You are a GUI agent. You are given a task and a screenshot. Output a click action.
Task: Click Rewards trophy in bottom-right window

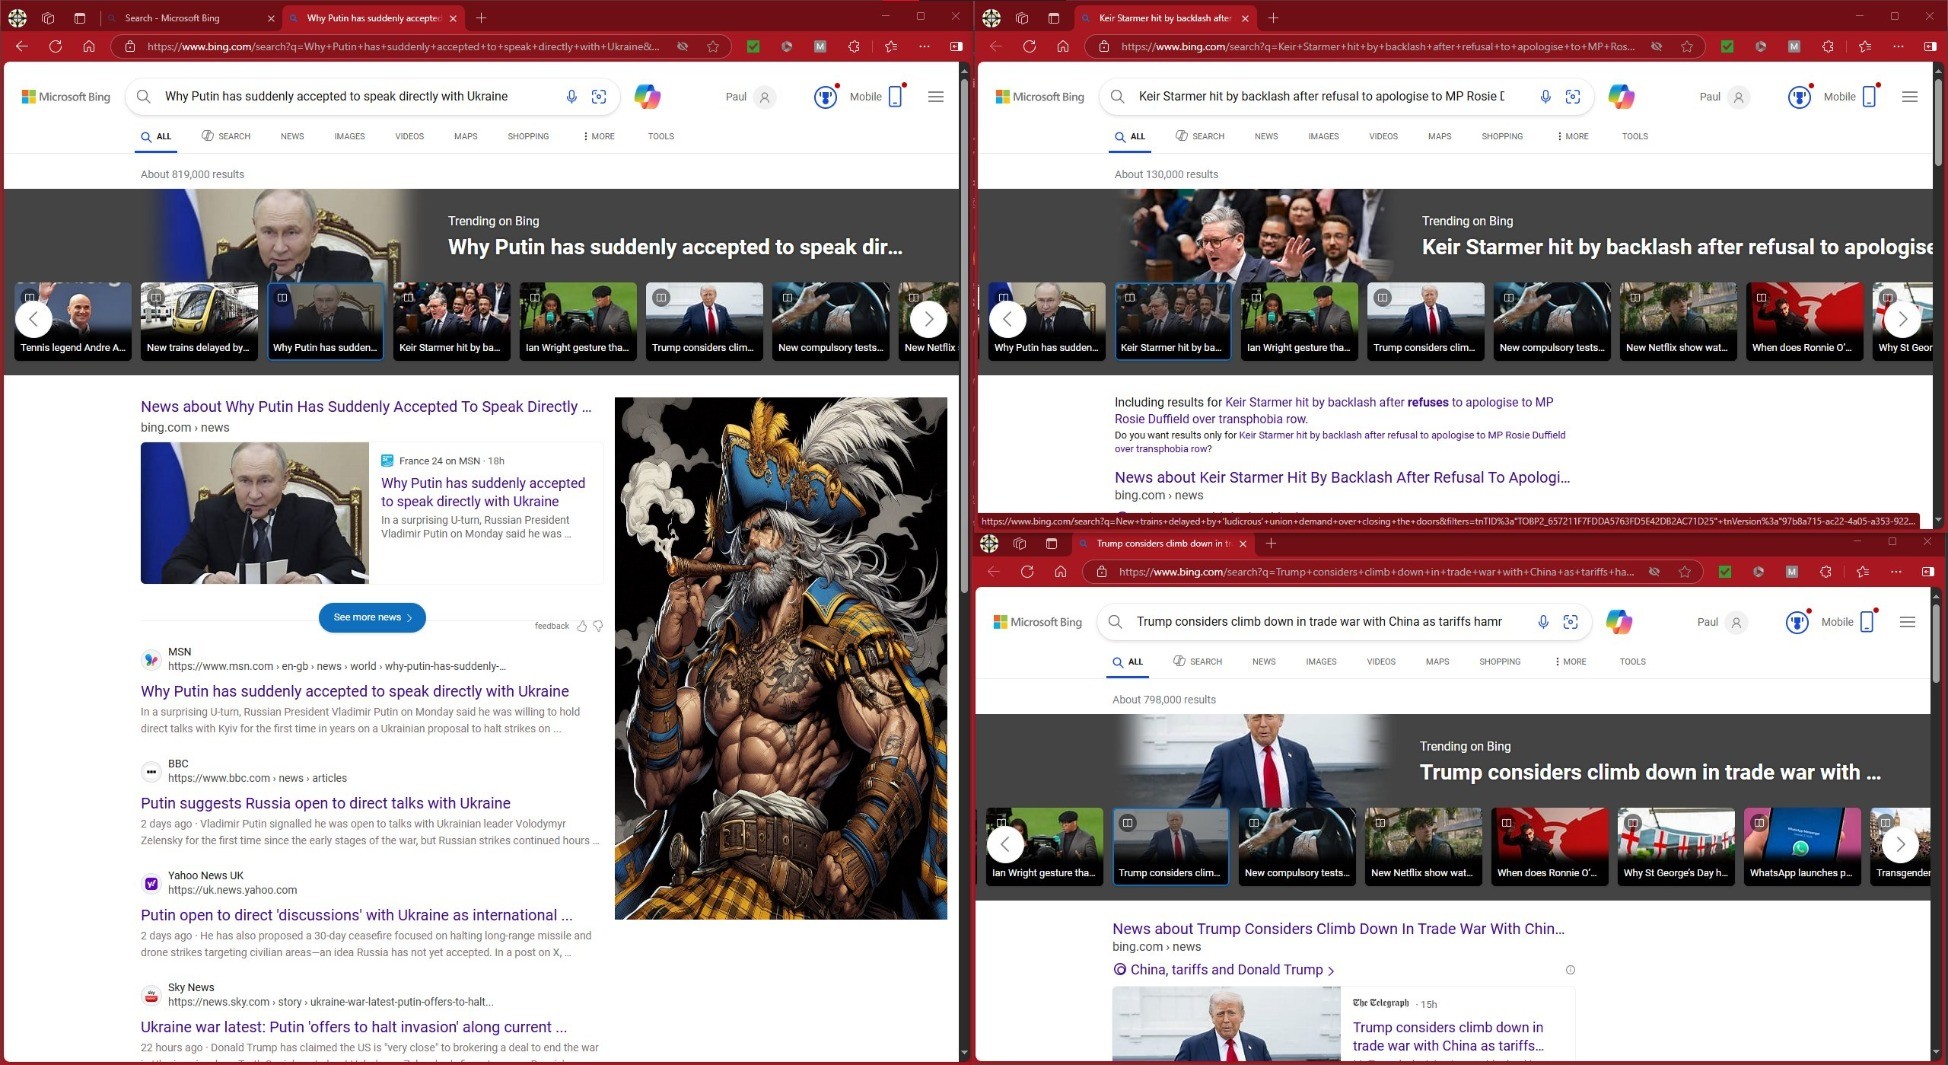pyautogui.click(x=1797, y=622)
